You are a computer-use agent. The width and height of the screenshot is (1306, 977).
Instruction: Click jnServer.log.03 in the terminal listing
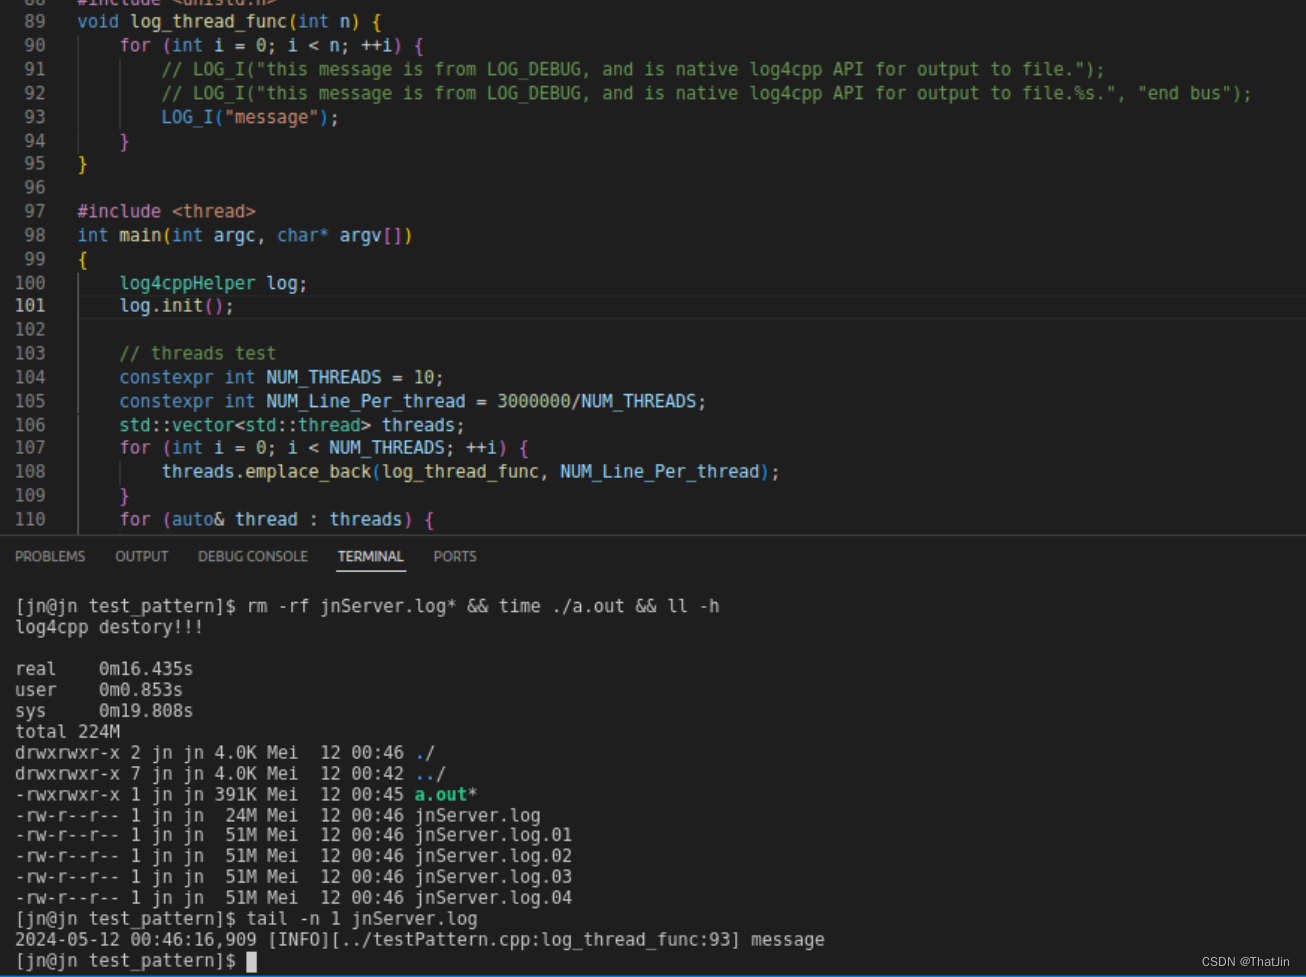[493, 877]
